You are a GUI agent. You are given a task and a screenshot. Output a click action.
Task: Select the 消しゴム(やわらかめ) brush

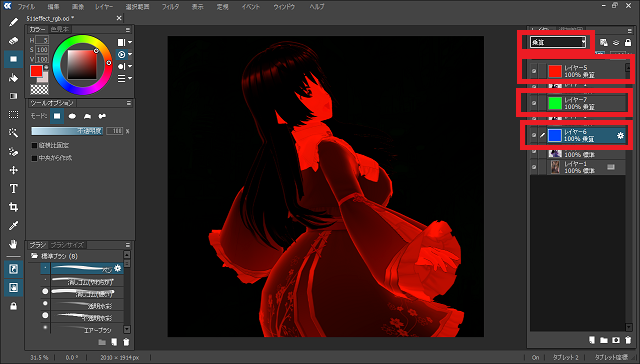[x=82, y=281]
